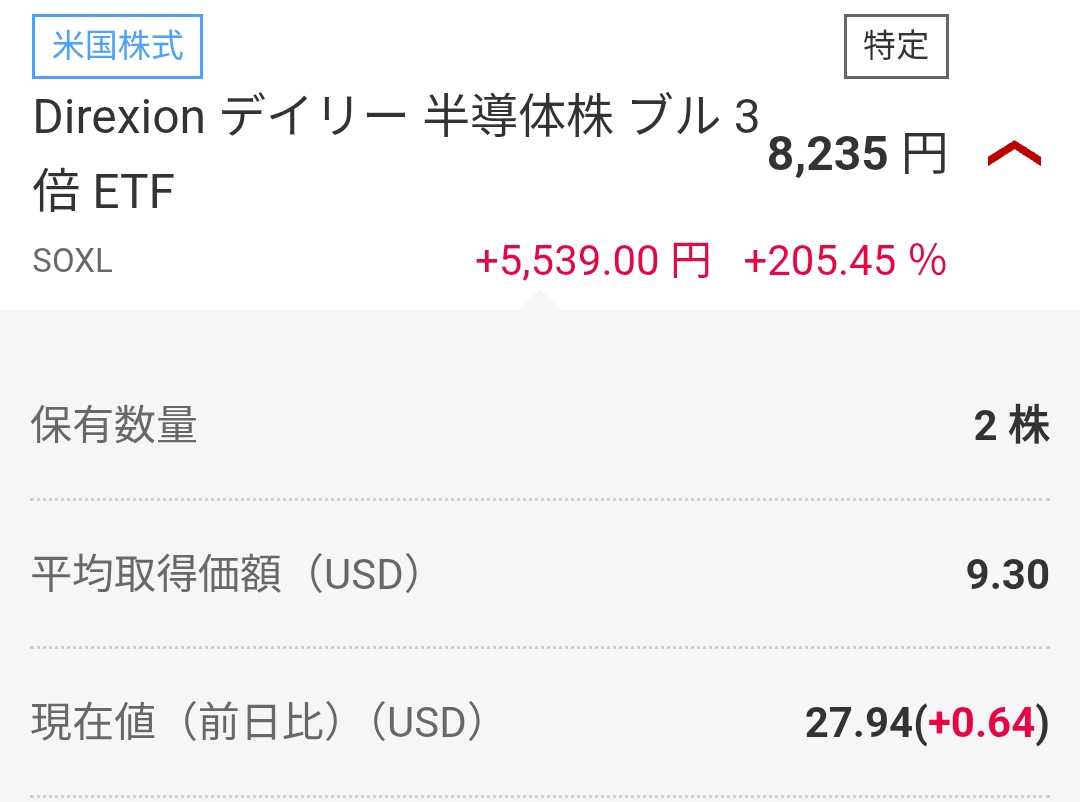Viewport: 1080px width, 802px height.
Task: Tap the SOXL ticker symbol
Action: point(72,261)
